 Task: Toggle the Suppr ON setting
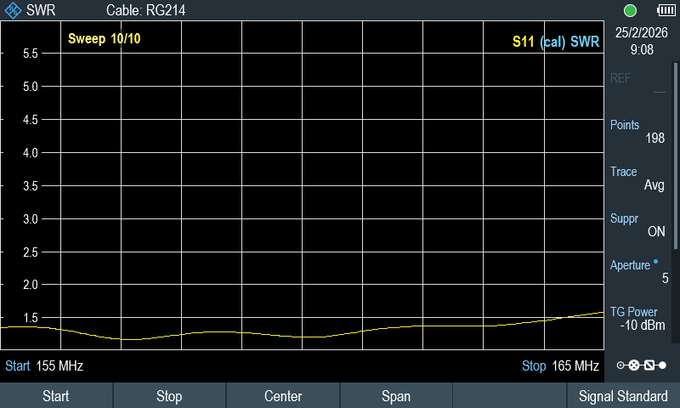638,225
